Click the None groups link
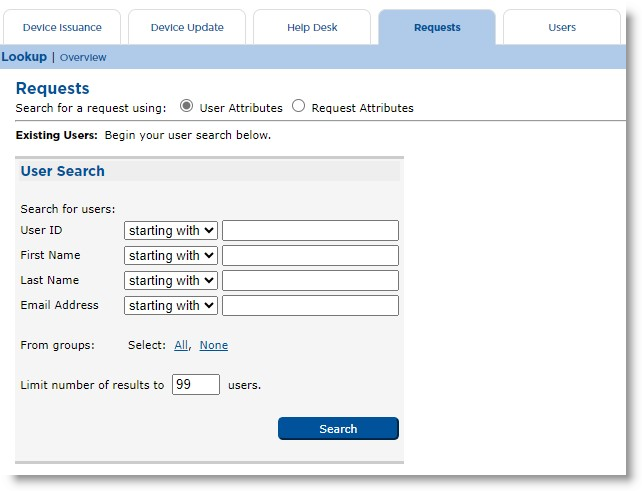Screen dimensions: 642x491 (214, 345)
